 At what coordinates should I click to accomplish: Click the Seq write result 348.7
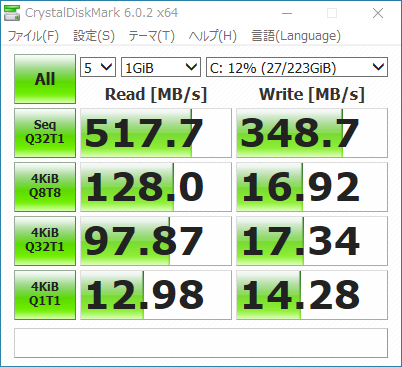pyautogui.click(x=312, y=133)
